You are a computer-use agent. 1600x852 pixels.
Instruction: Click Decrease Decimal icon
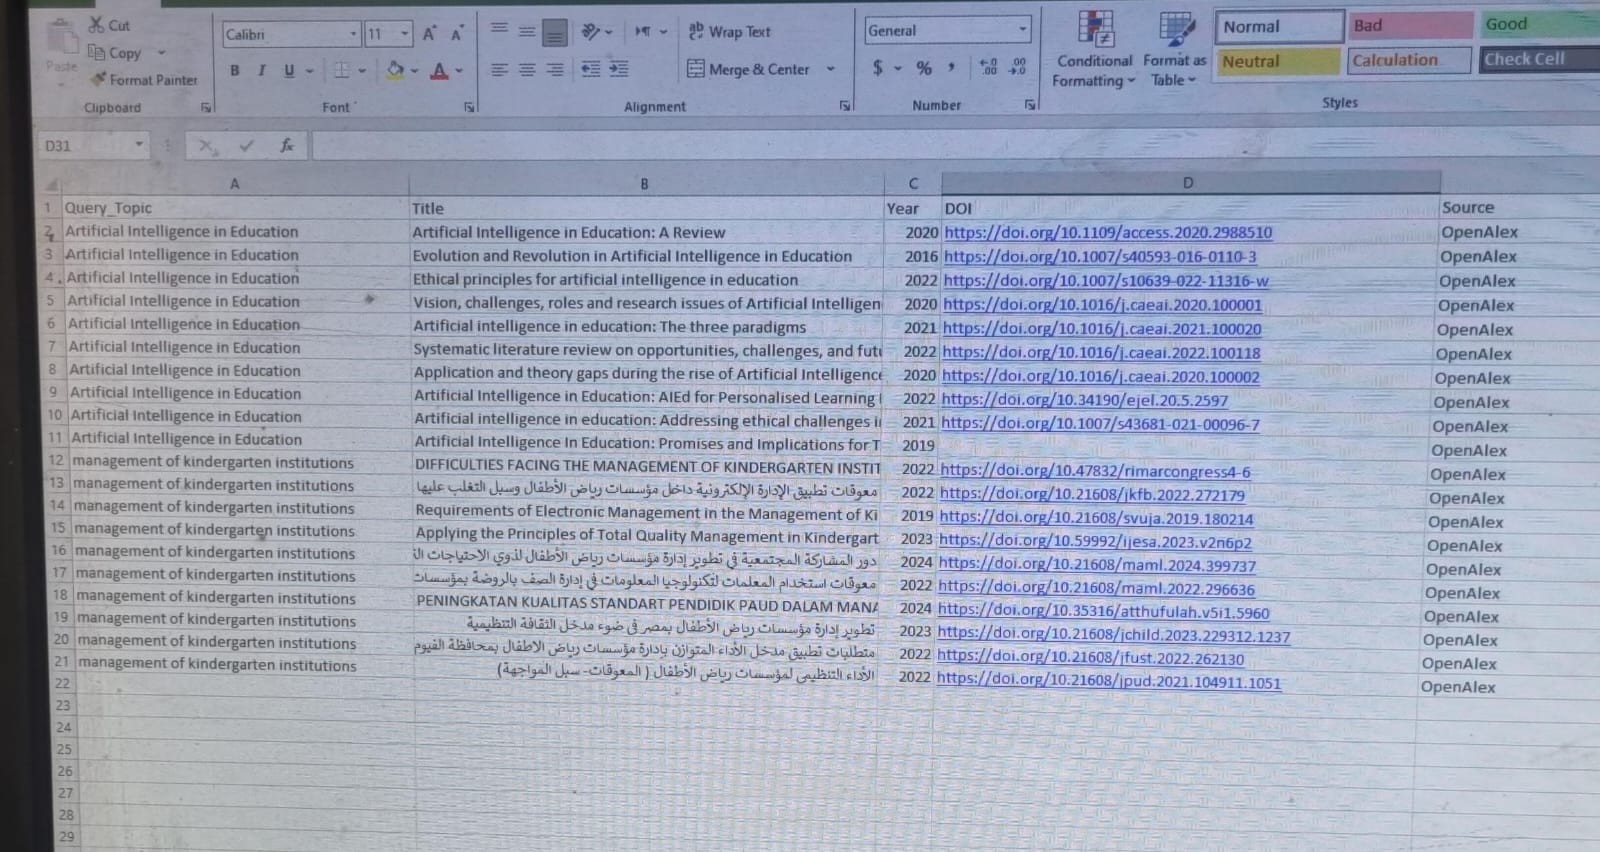[x=1018, y=67]
